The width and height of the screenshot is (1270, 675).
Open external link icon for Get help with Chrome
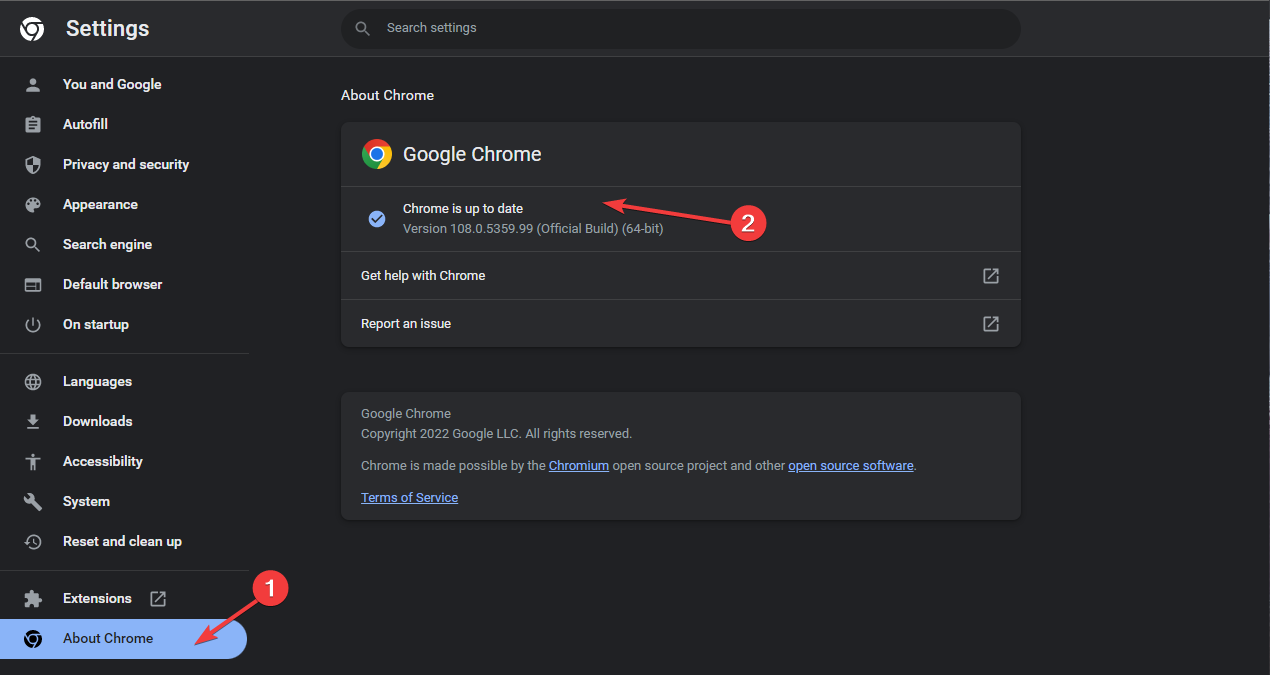coord(991,275)
